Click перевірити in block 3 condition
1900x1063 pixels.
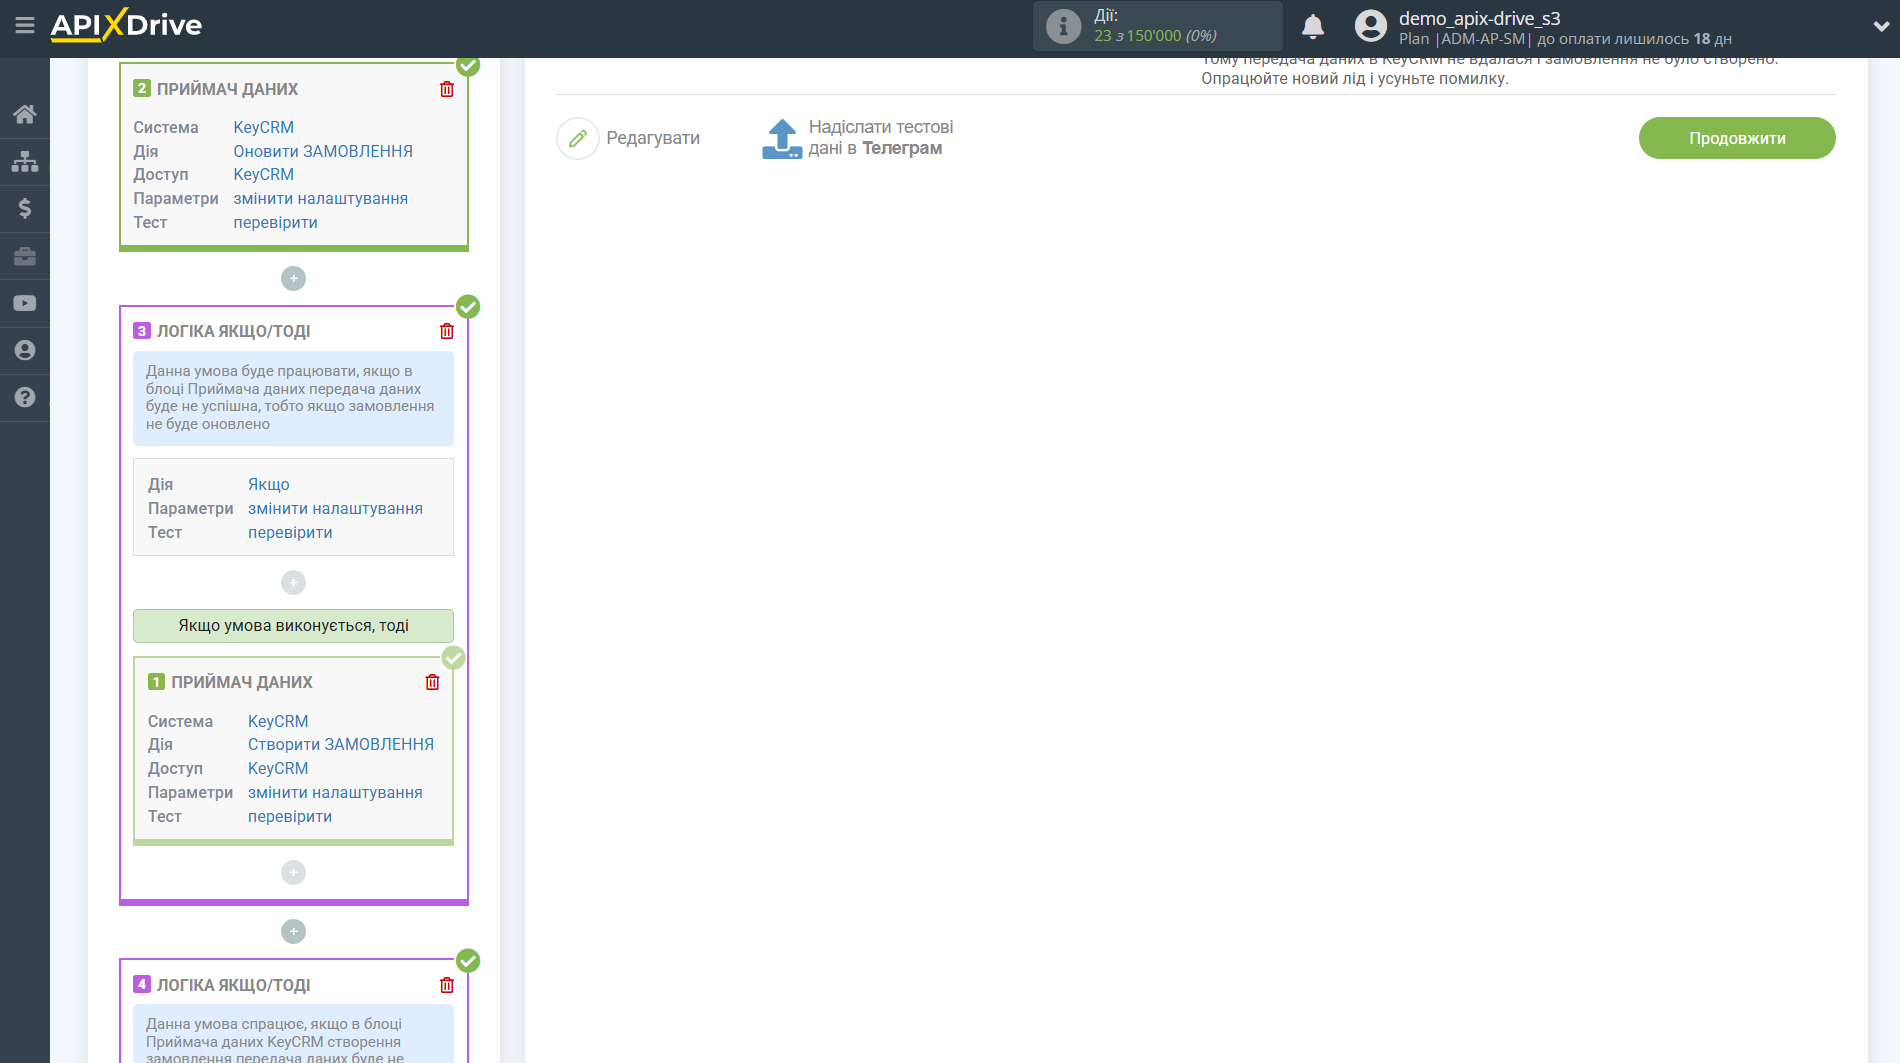[x=290, y=532]
